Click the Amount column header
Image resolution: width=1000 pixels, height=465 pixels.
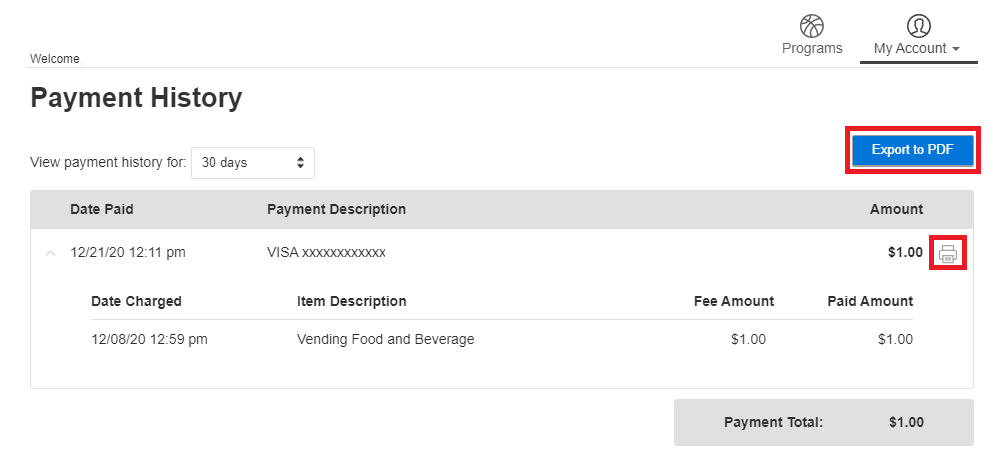click(896, 209)
